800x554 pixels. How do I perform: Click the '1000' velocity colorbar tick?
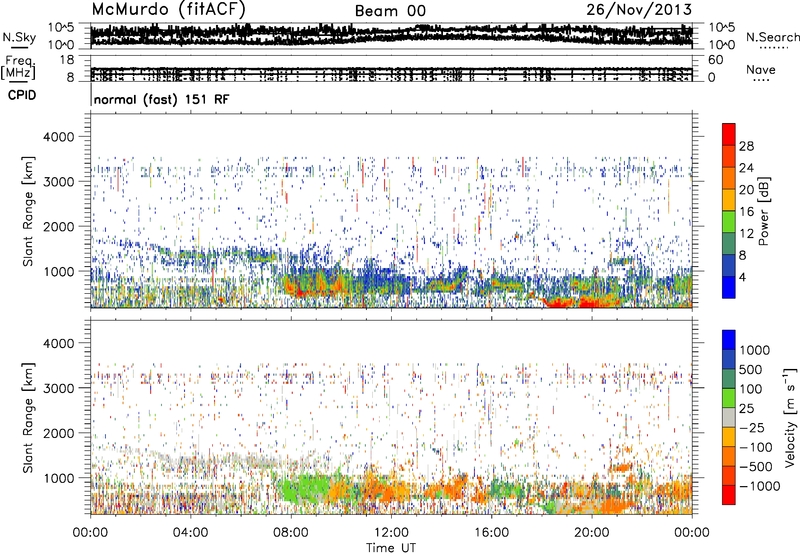[x=755, y=350]
